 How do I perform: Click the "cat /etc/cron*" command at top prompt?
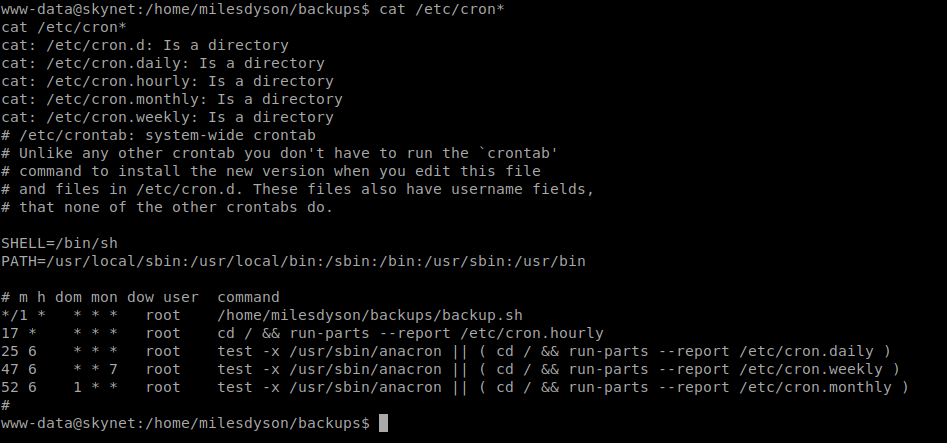point(441,10)
